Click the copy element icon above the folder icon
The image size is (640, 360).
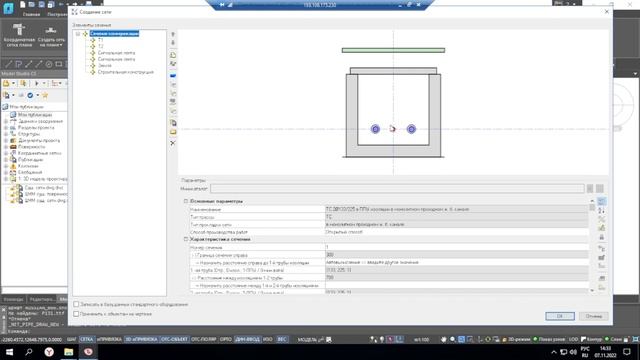click(x=173, y=123)
